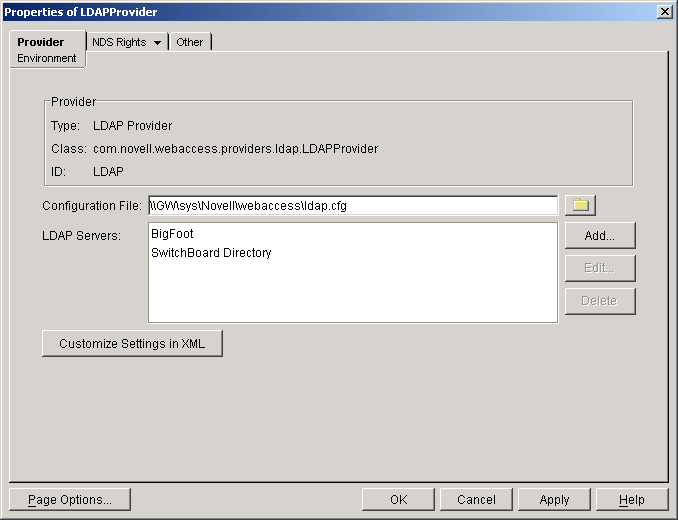Screen dimensions: 678x520
Task: Click the Cancel button
Action: (476, 499)
